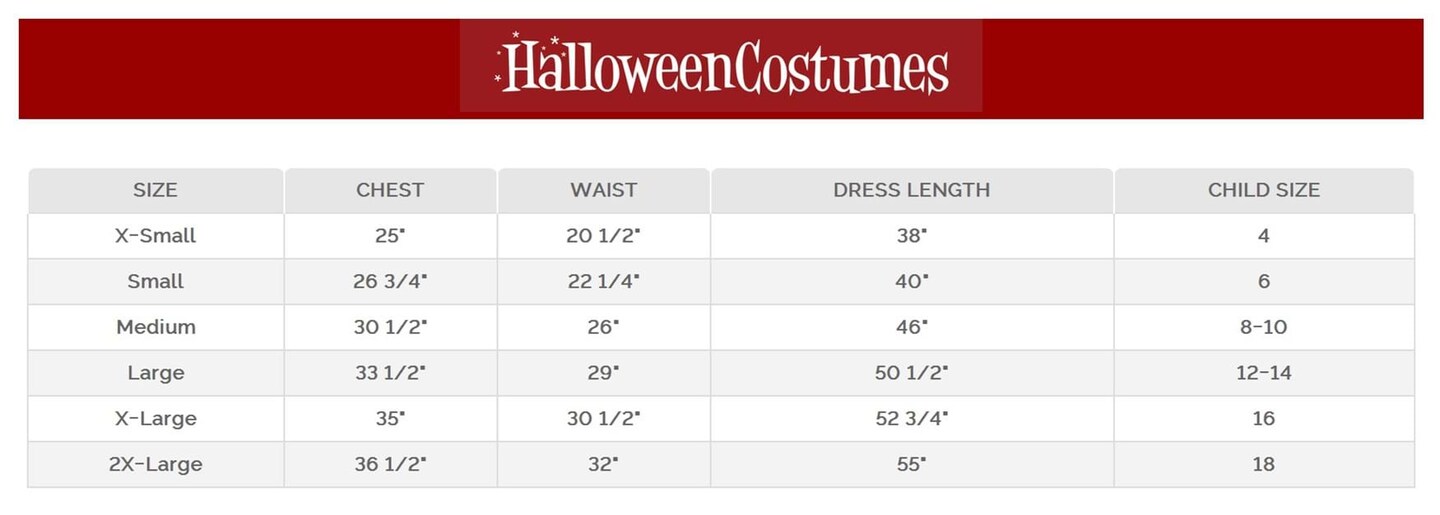
Task: Click the CHEST column header
Action: [390, 190]
